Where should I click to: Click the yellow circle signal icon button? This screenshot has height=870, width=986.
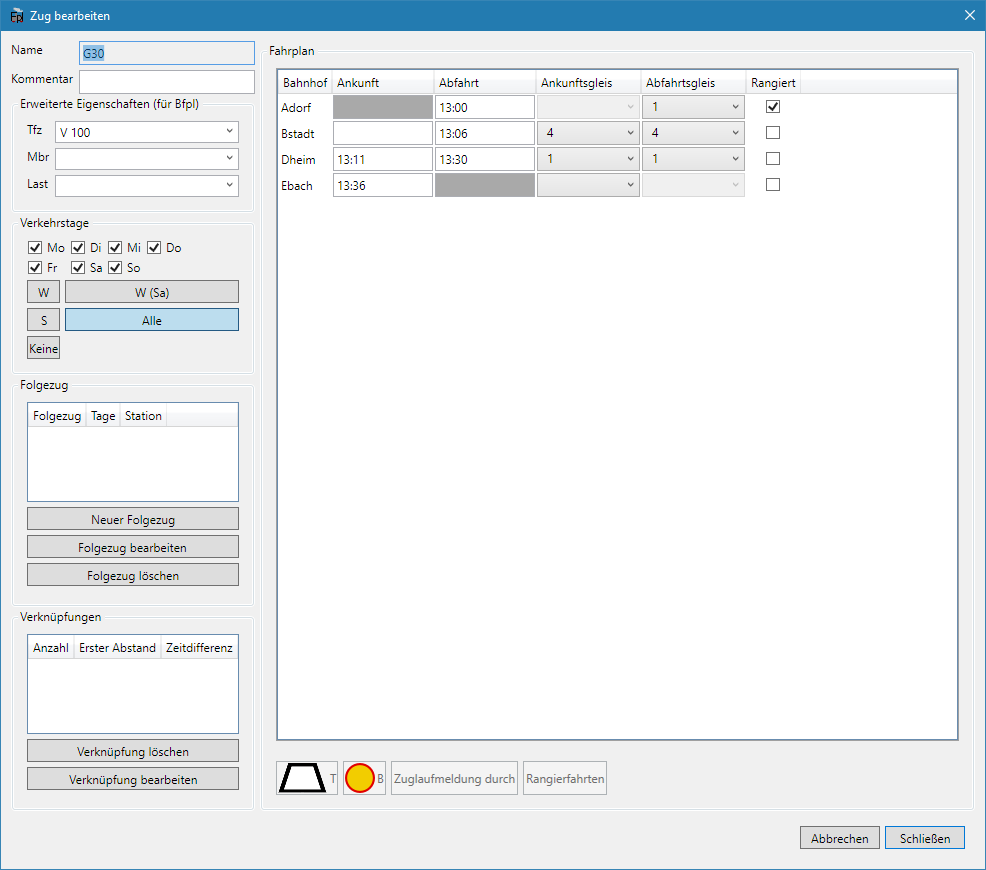[364, 778]
